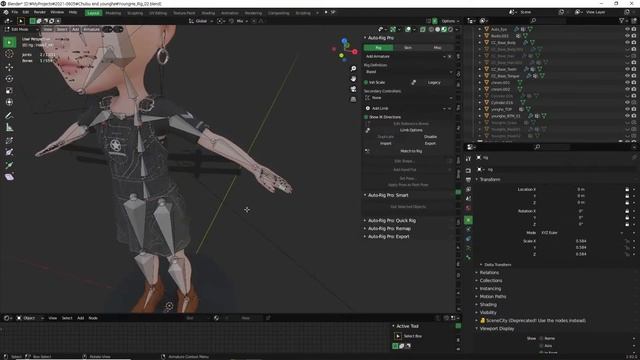
Task: Select the Cursor tool in left toolbar
Action: click(9, 54)
